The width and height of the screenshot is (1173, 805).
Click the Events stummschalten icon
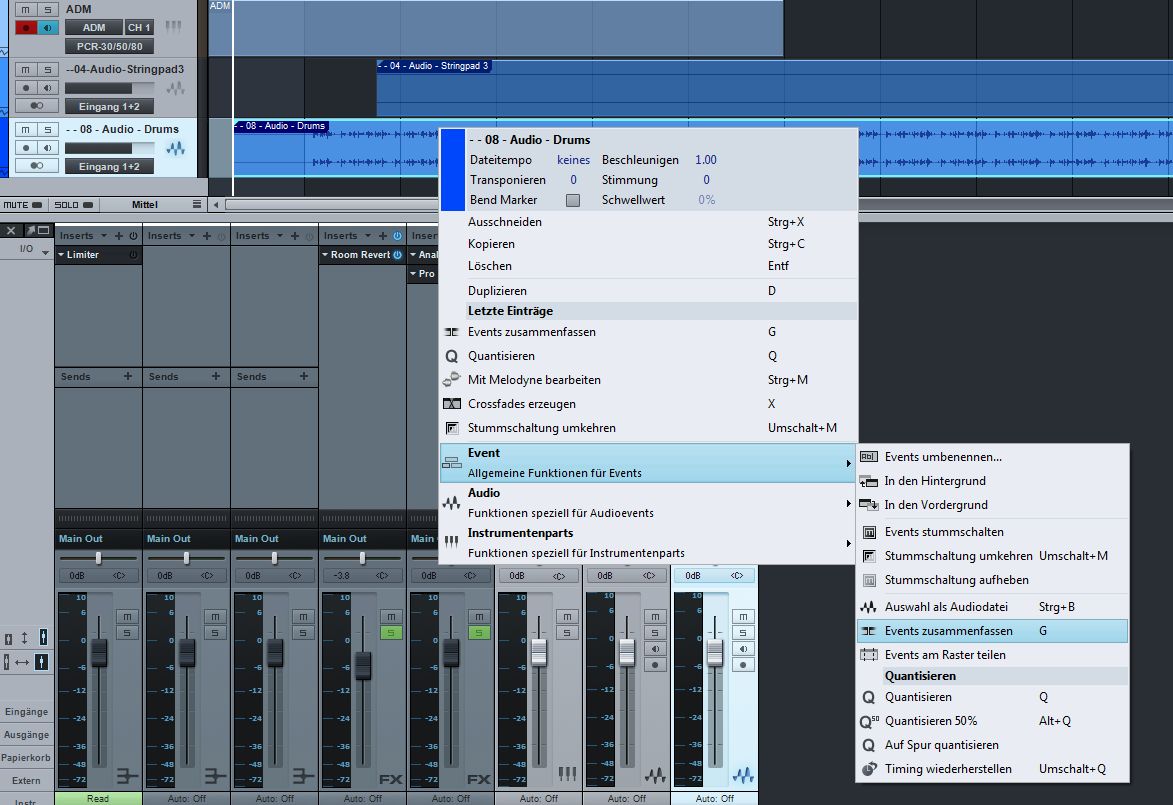[x=869, y=532]
